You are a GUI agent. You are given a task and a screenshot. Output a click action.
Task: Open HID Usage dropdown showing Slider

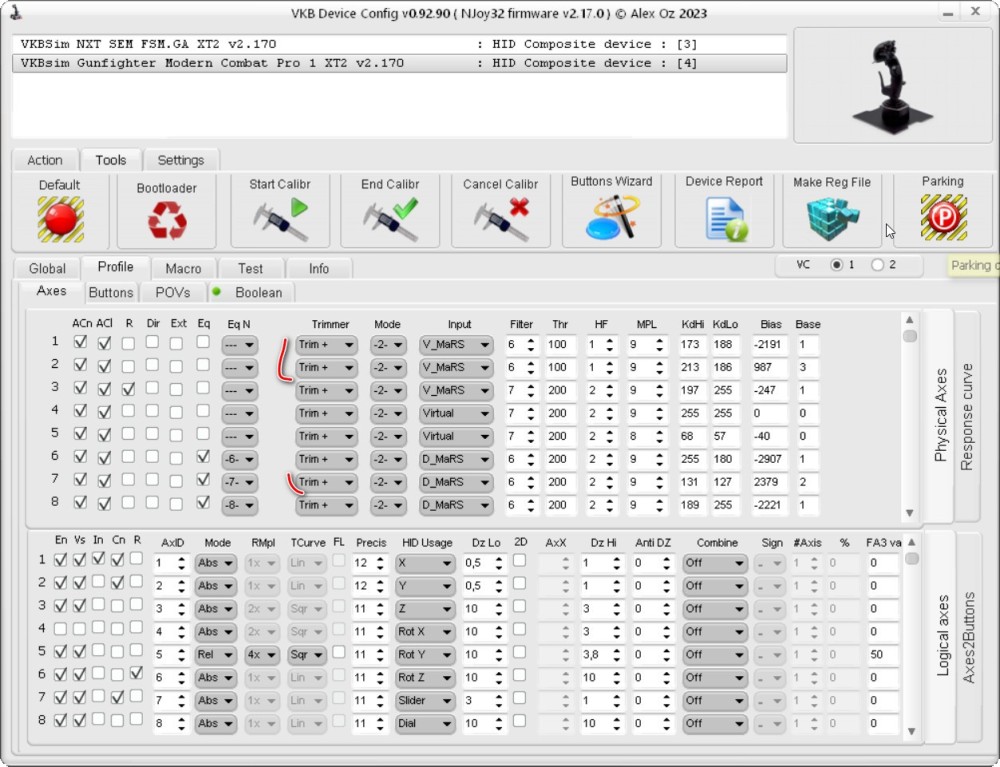425,701
